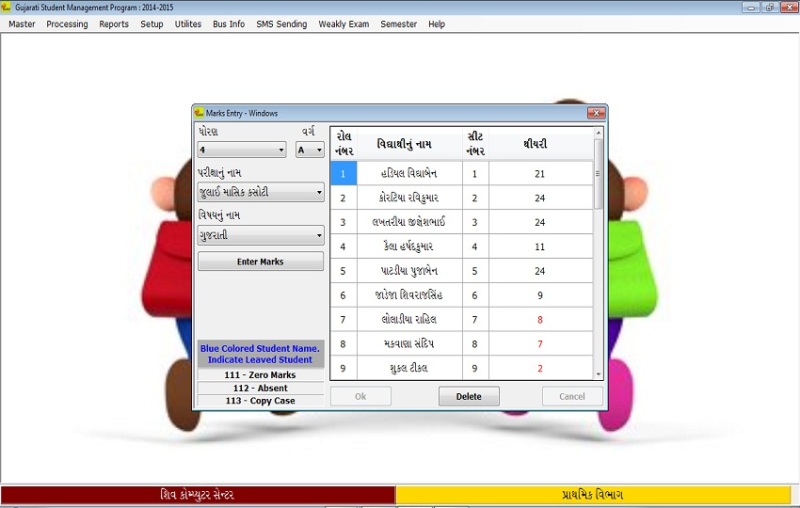Select student name in roll number 2 row
This screenshot has width=800, height=508.
coord(410,198)
